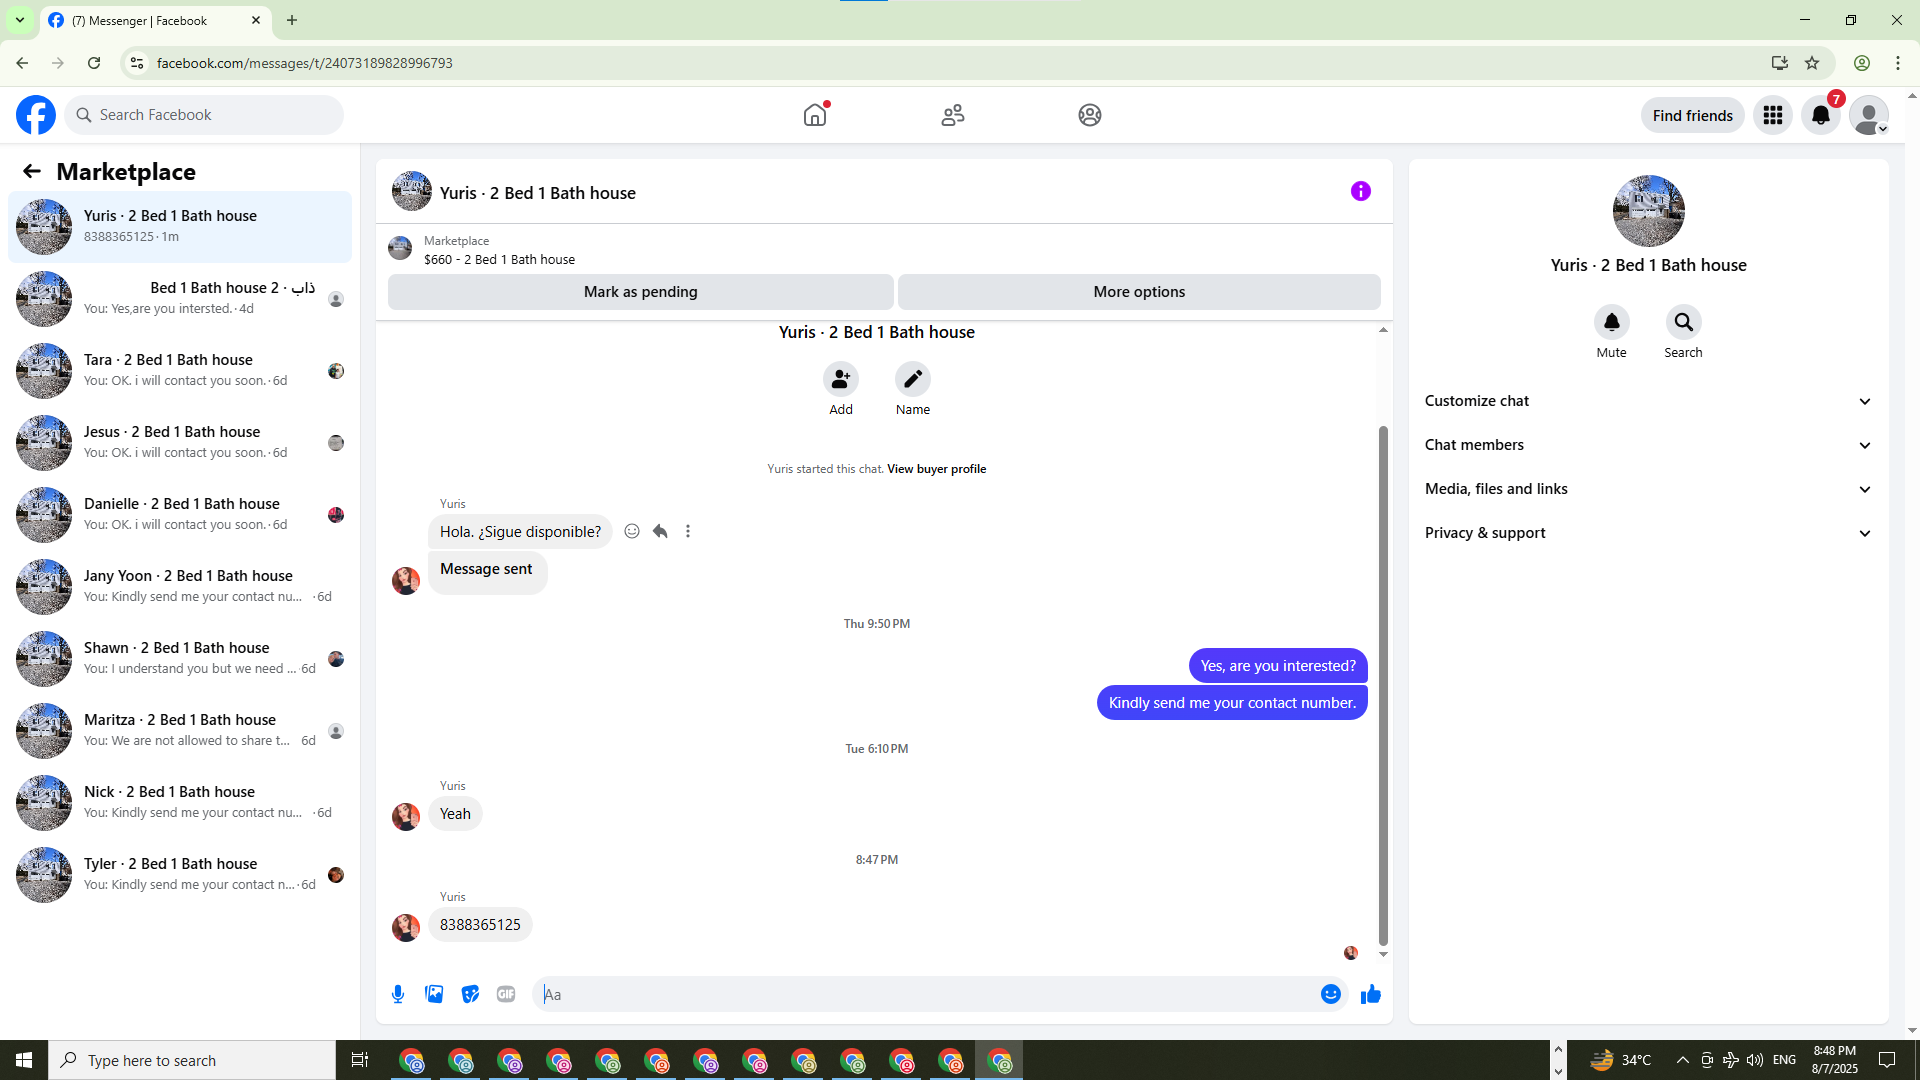The image size is (1920, 1080).
Task: Send a thumbs-up like
Action: tap(1371, 994)
